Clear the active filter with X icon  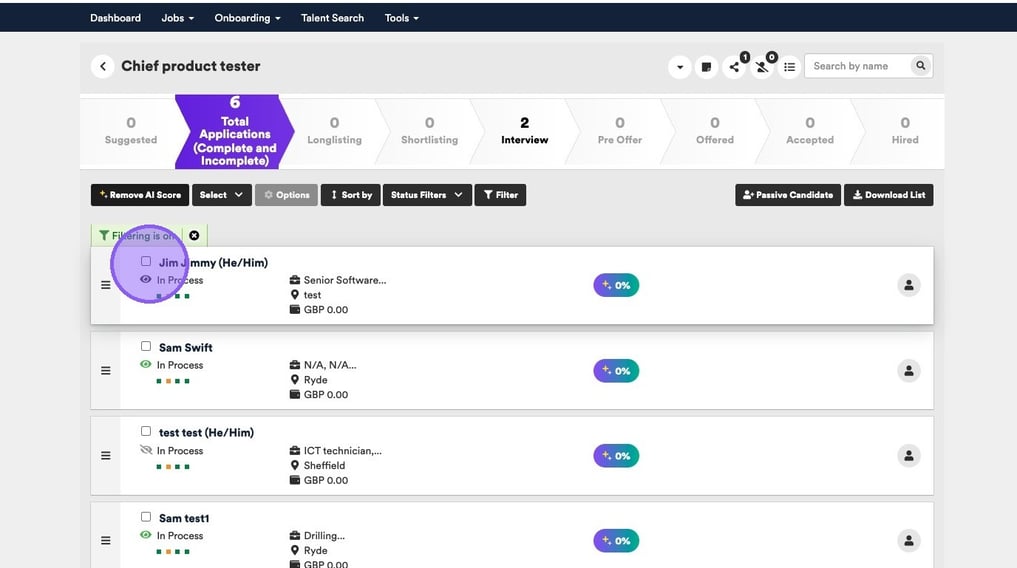coord(194,236)
